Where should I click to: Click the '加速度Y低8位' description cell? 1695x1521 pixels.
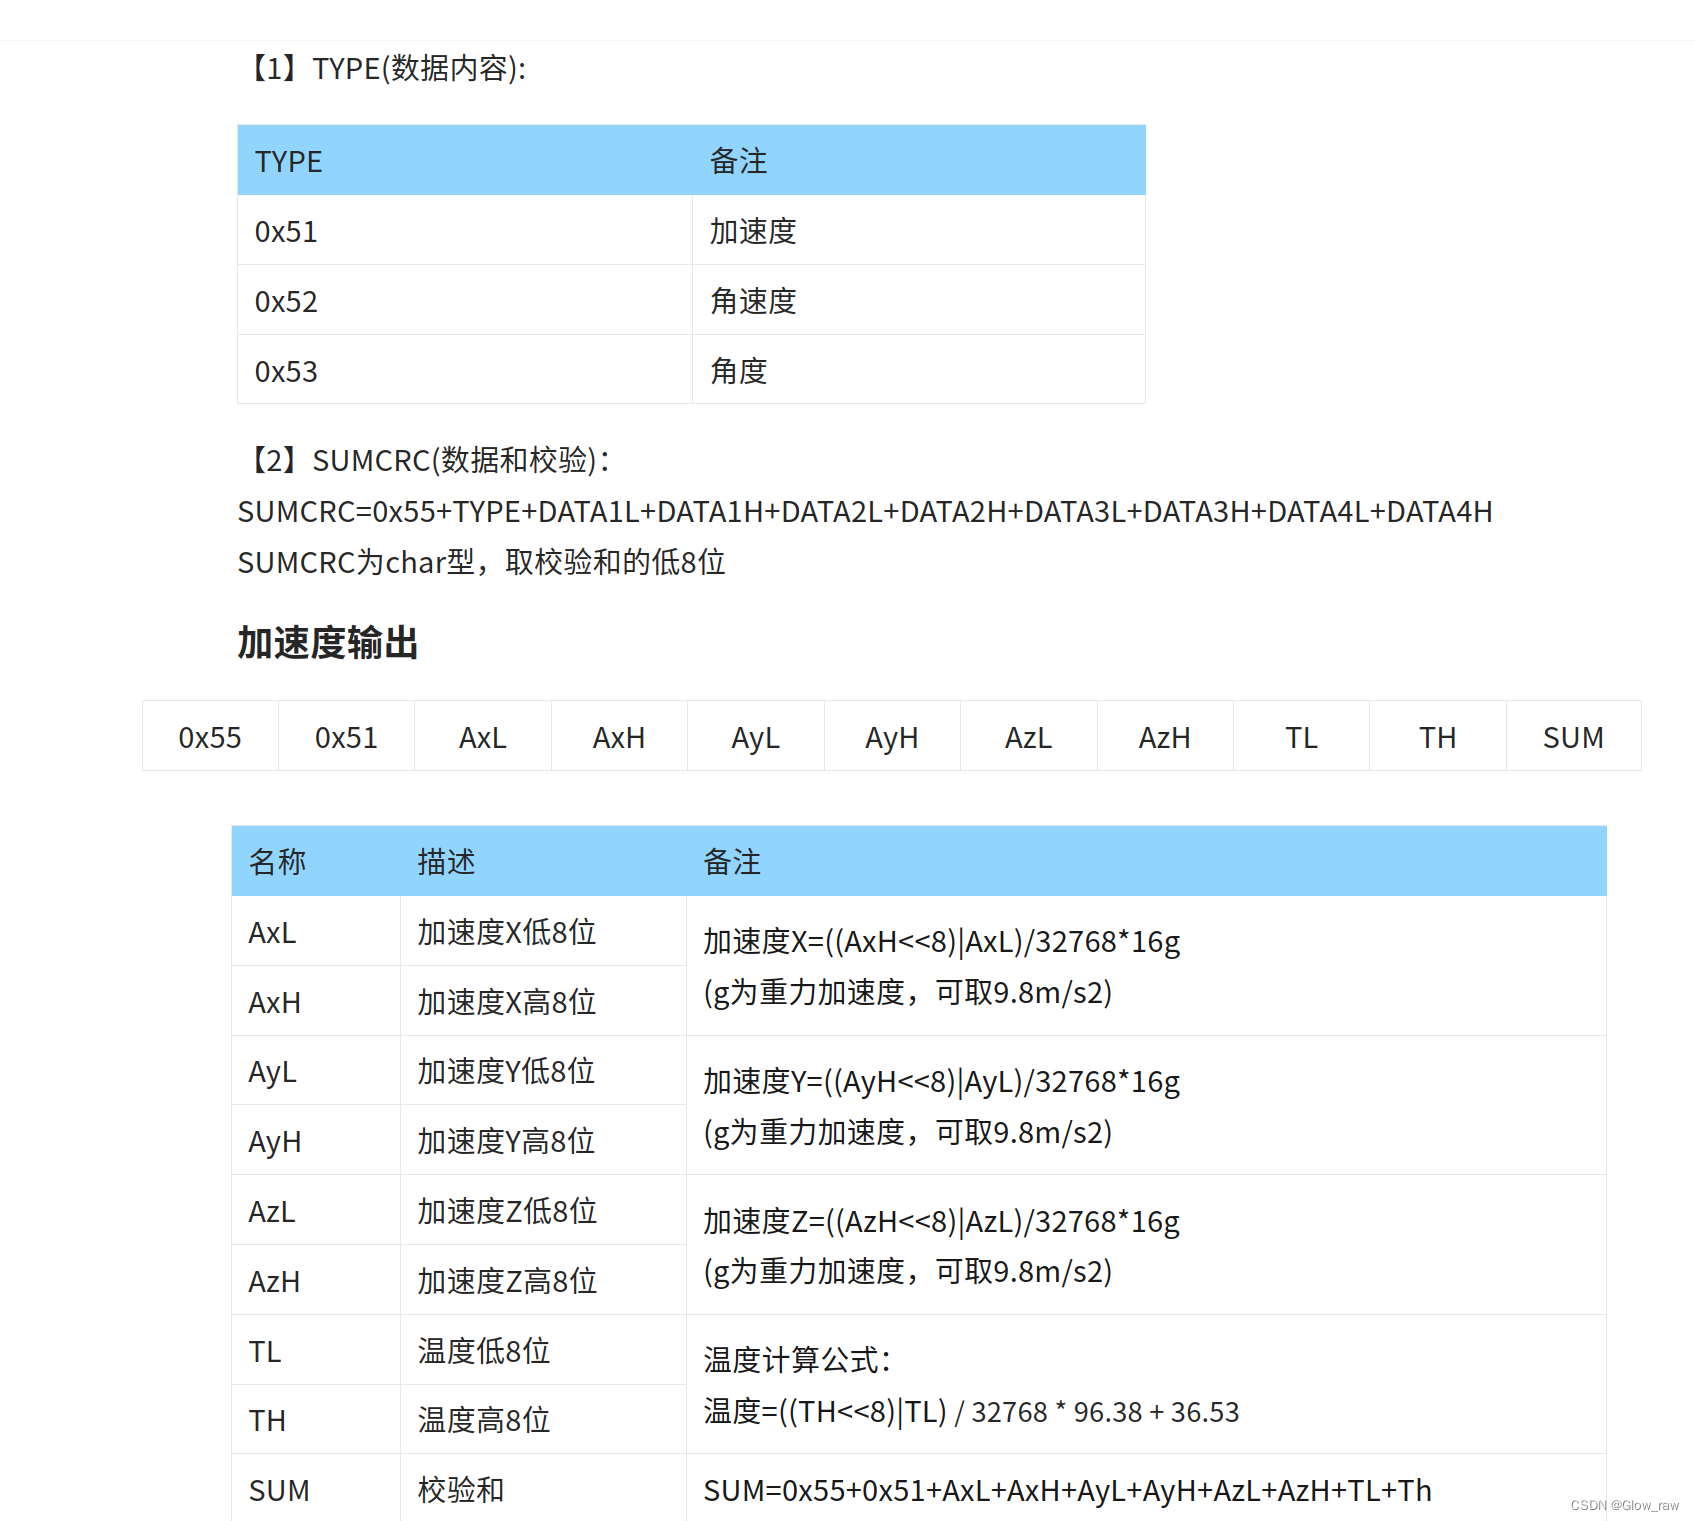(x=544, y=1071)
